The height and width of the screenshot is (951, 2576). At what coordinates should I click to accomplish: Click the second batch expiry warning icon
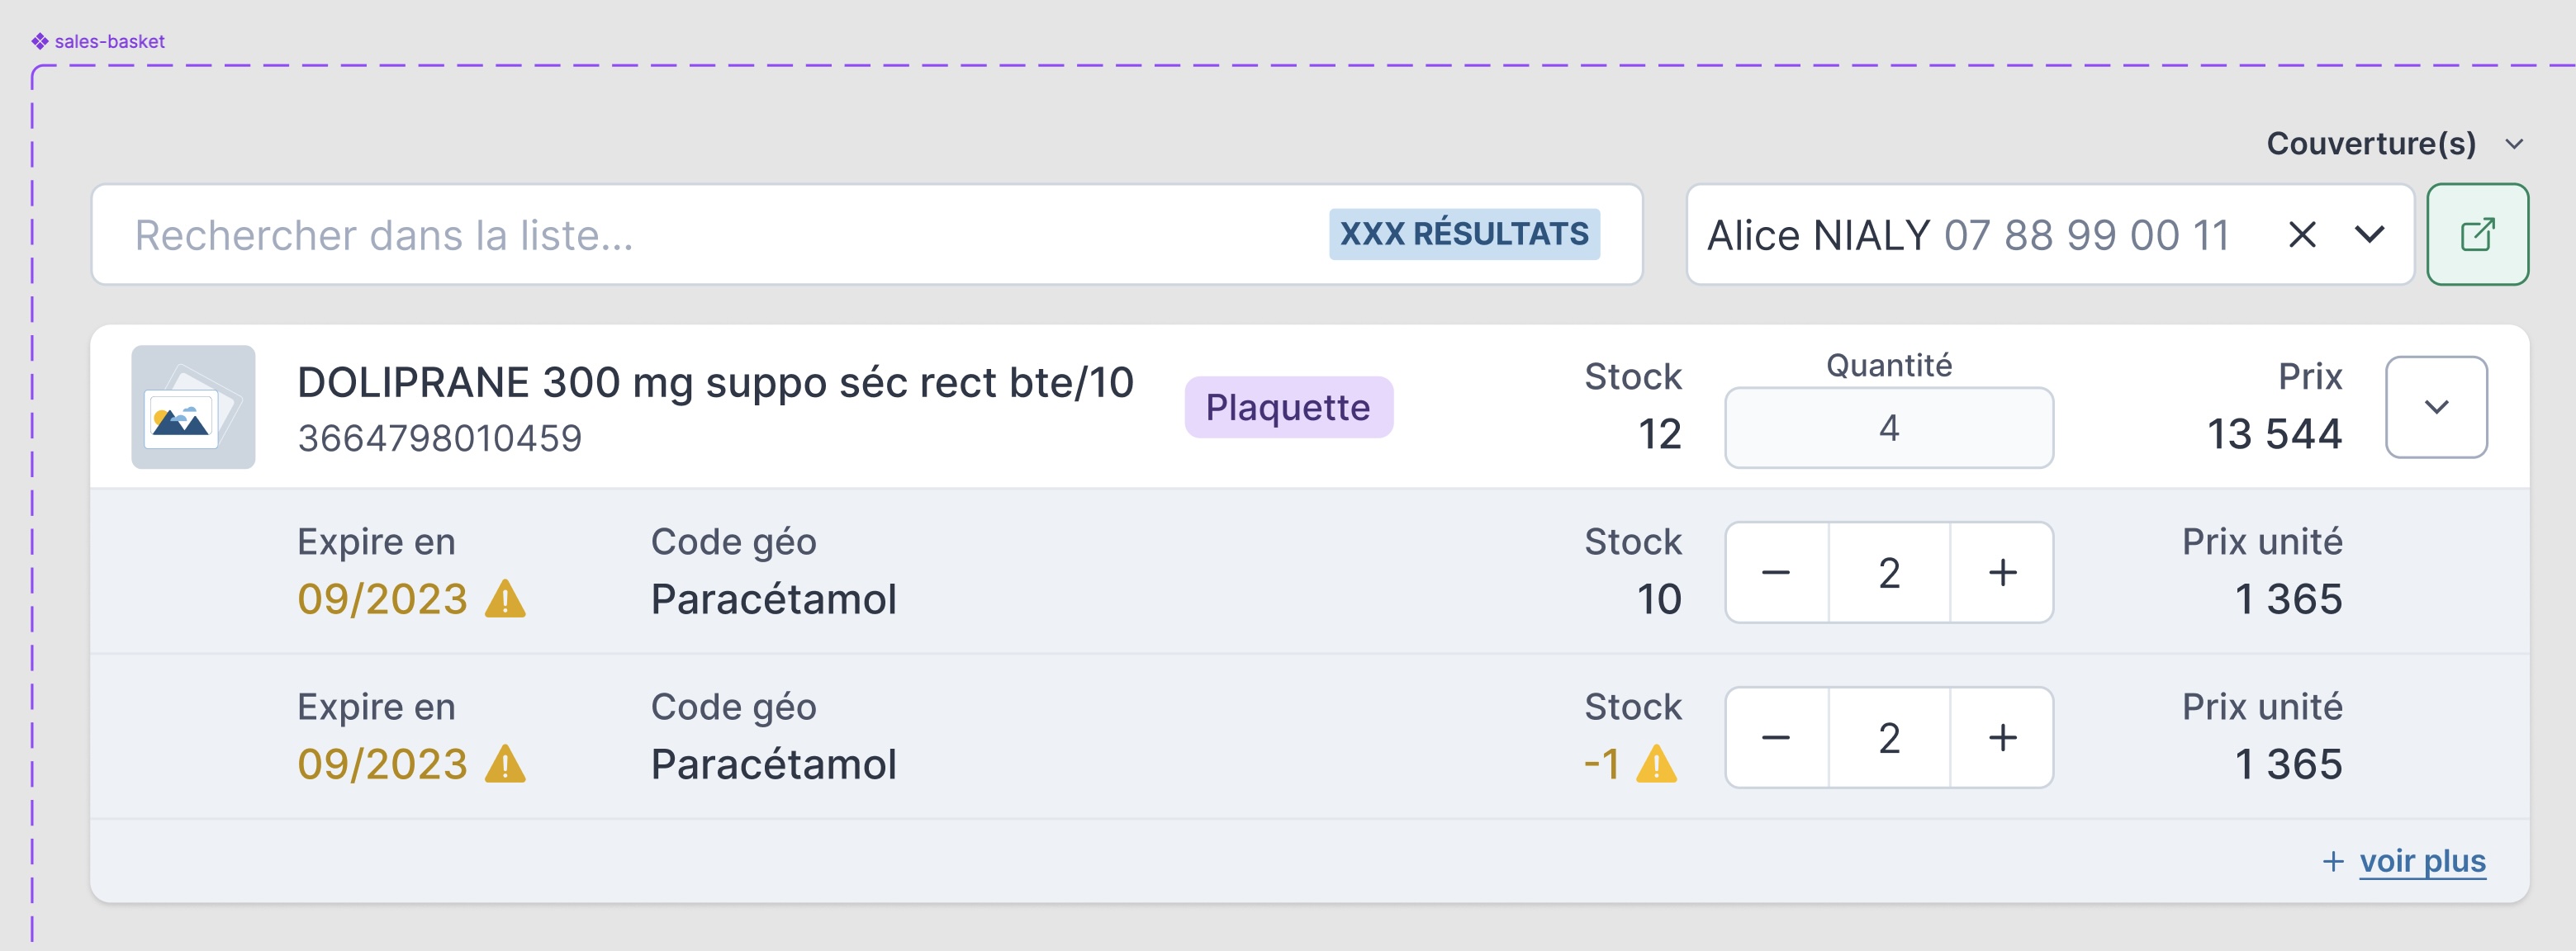coord(505,765)
